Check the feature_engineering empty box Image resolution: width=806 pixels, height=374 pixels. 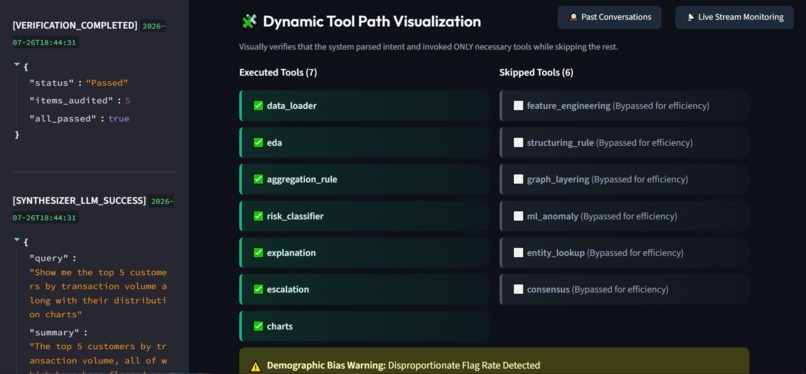pos(518,106)
